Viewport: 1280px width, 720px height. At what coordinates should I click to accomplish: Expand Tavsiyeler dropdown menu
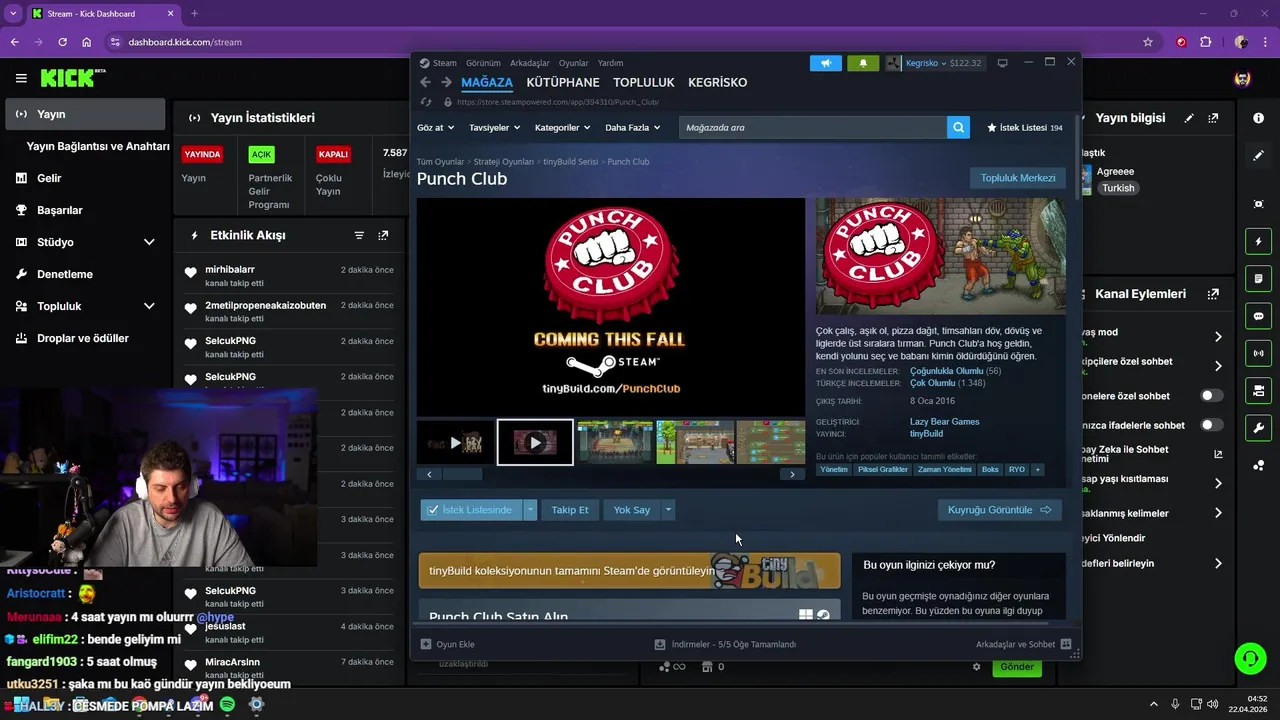tap(495, 128)
